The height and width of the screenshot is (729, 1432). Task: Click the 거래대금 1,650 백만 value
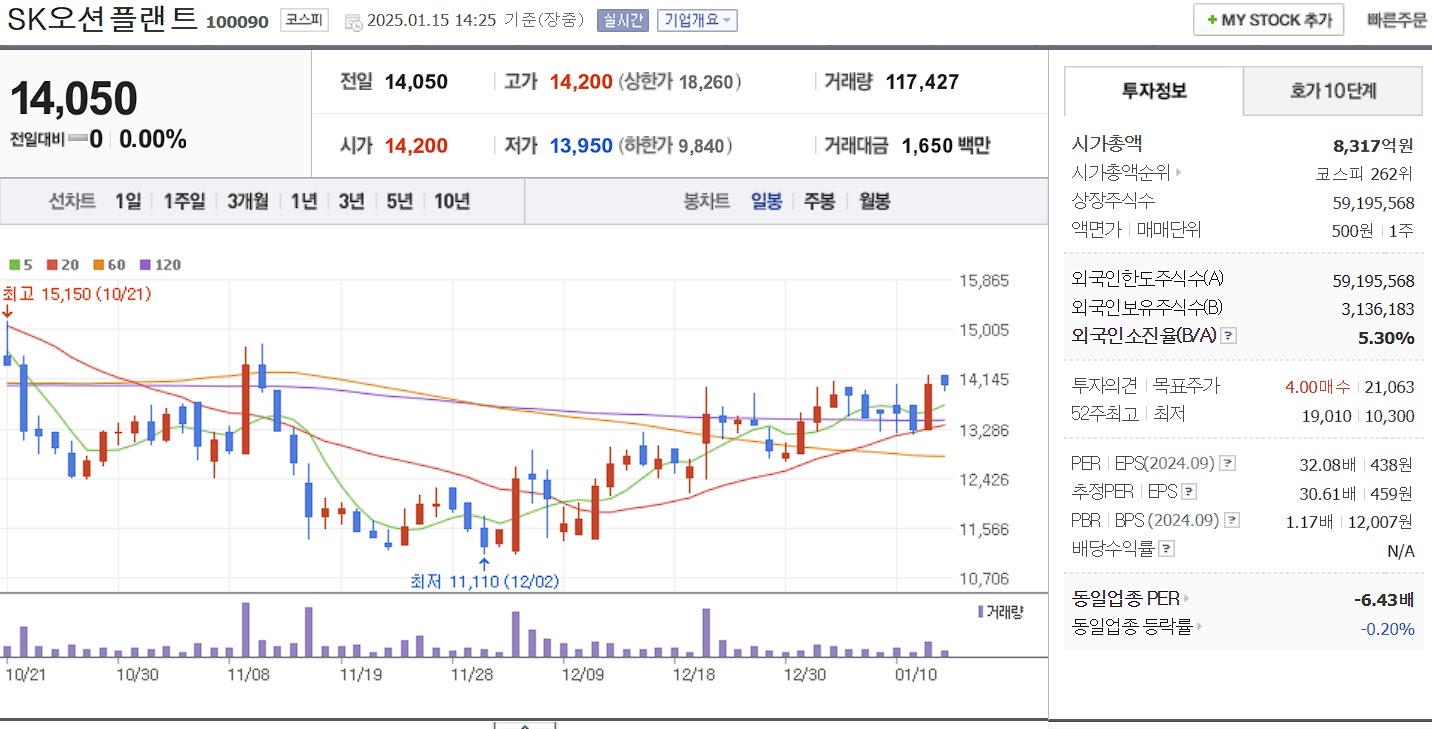point(945,146)
